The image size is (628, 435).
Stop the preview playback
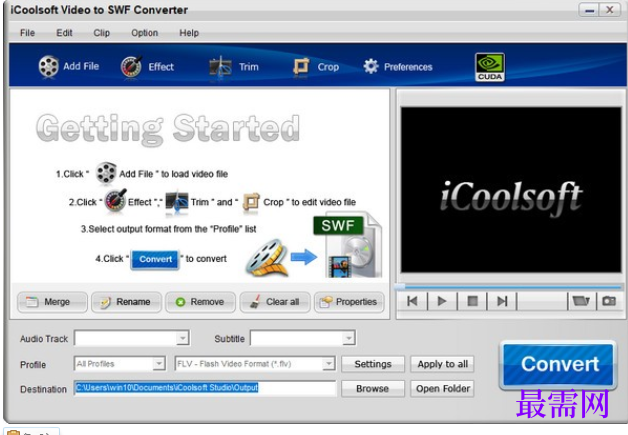472,301
